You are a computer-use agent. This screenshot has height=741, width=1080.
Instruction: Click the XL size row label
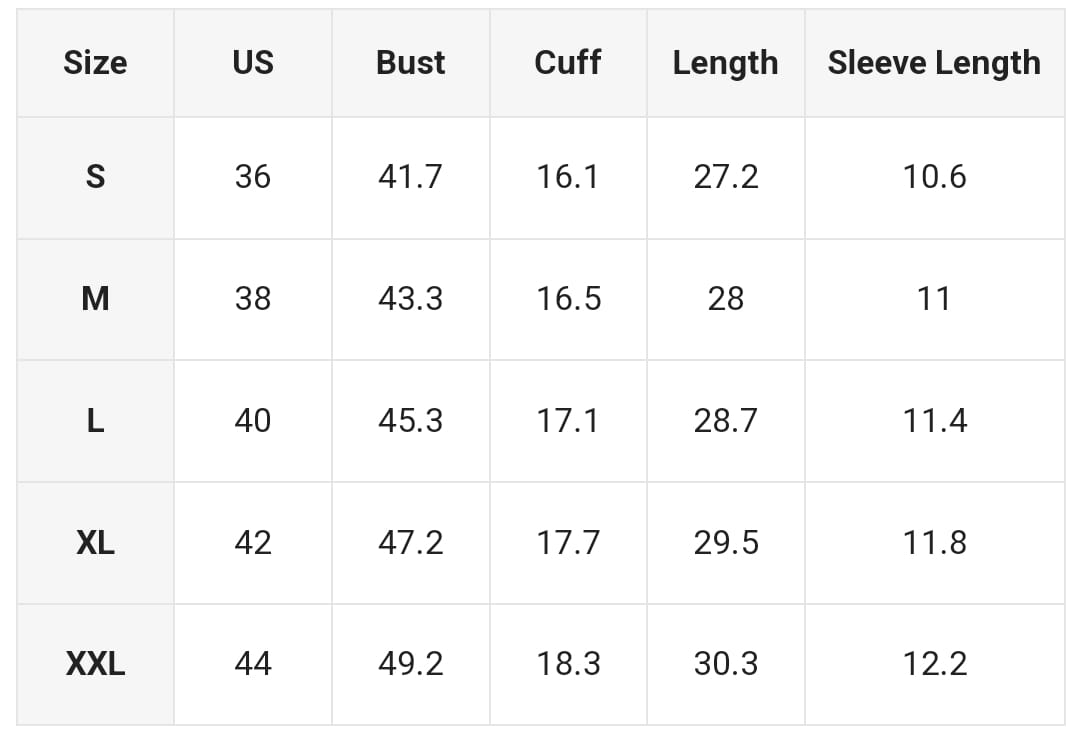click(x=95, y=543)
